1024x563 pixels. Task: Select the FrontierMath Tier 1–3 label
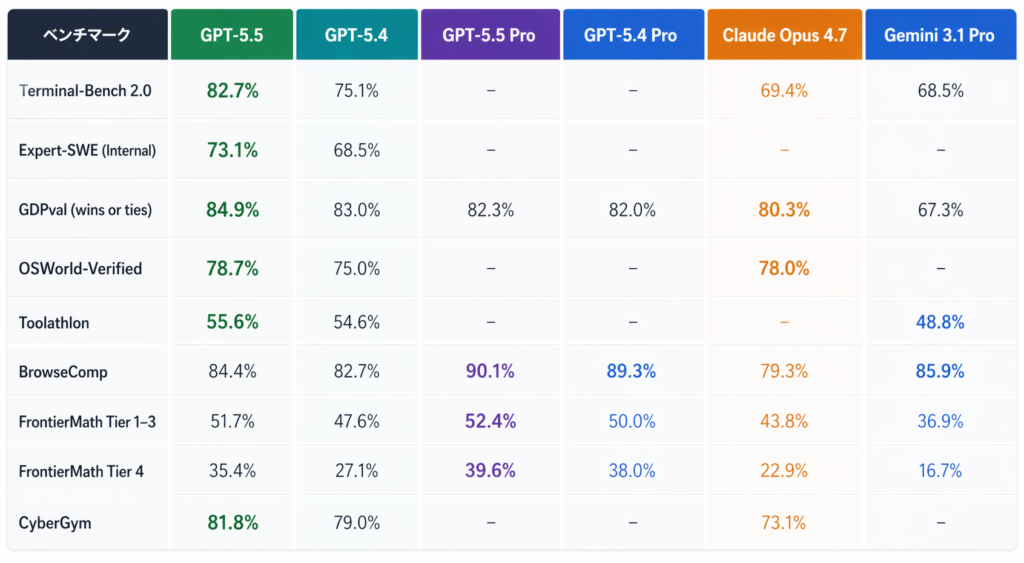[x=87, y=422]
